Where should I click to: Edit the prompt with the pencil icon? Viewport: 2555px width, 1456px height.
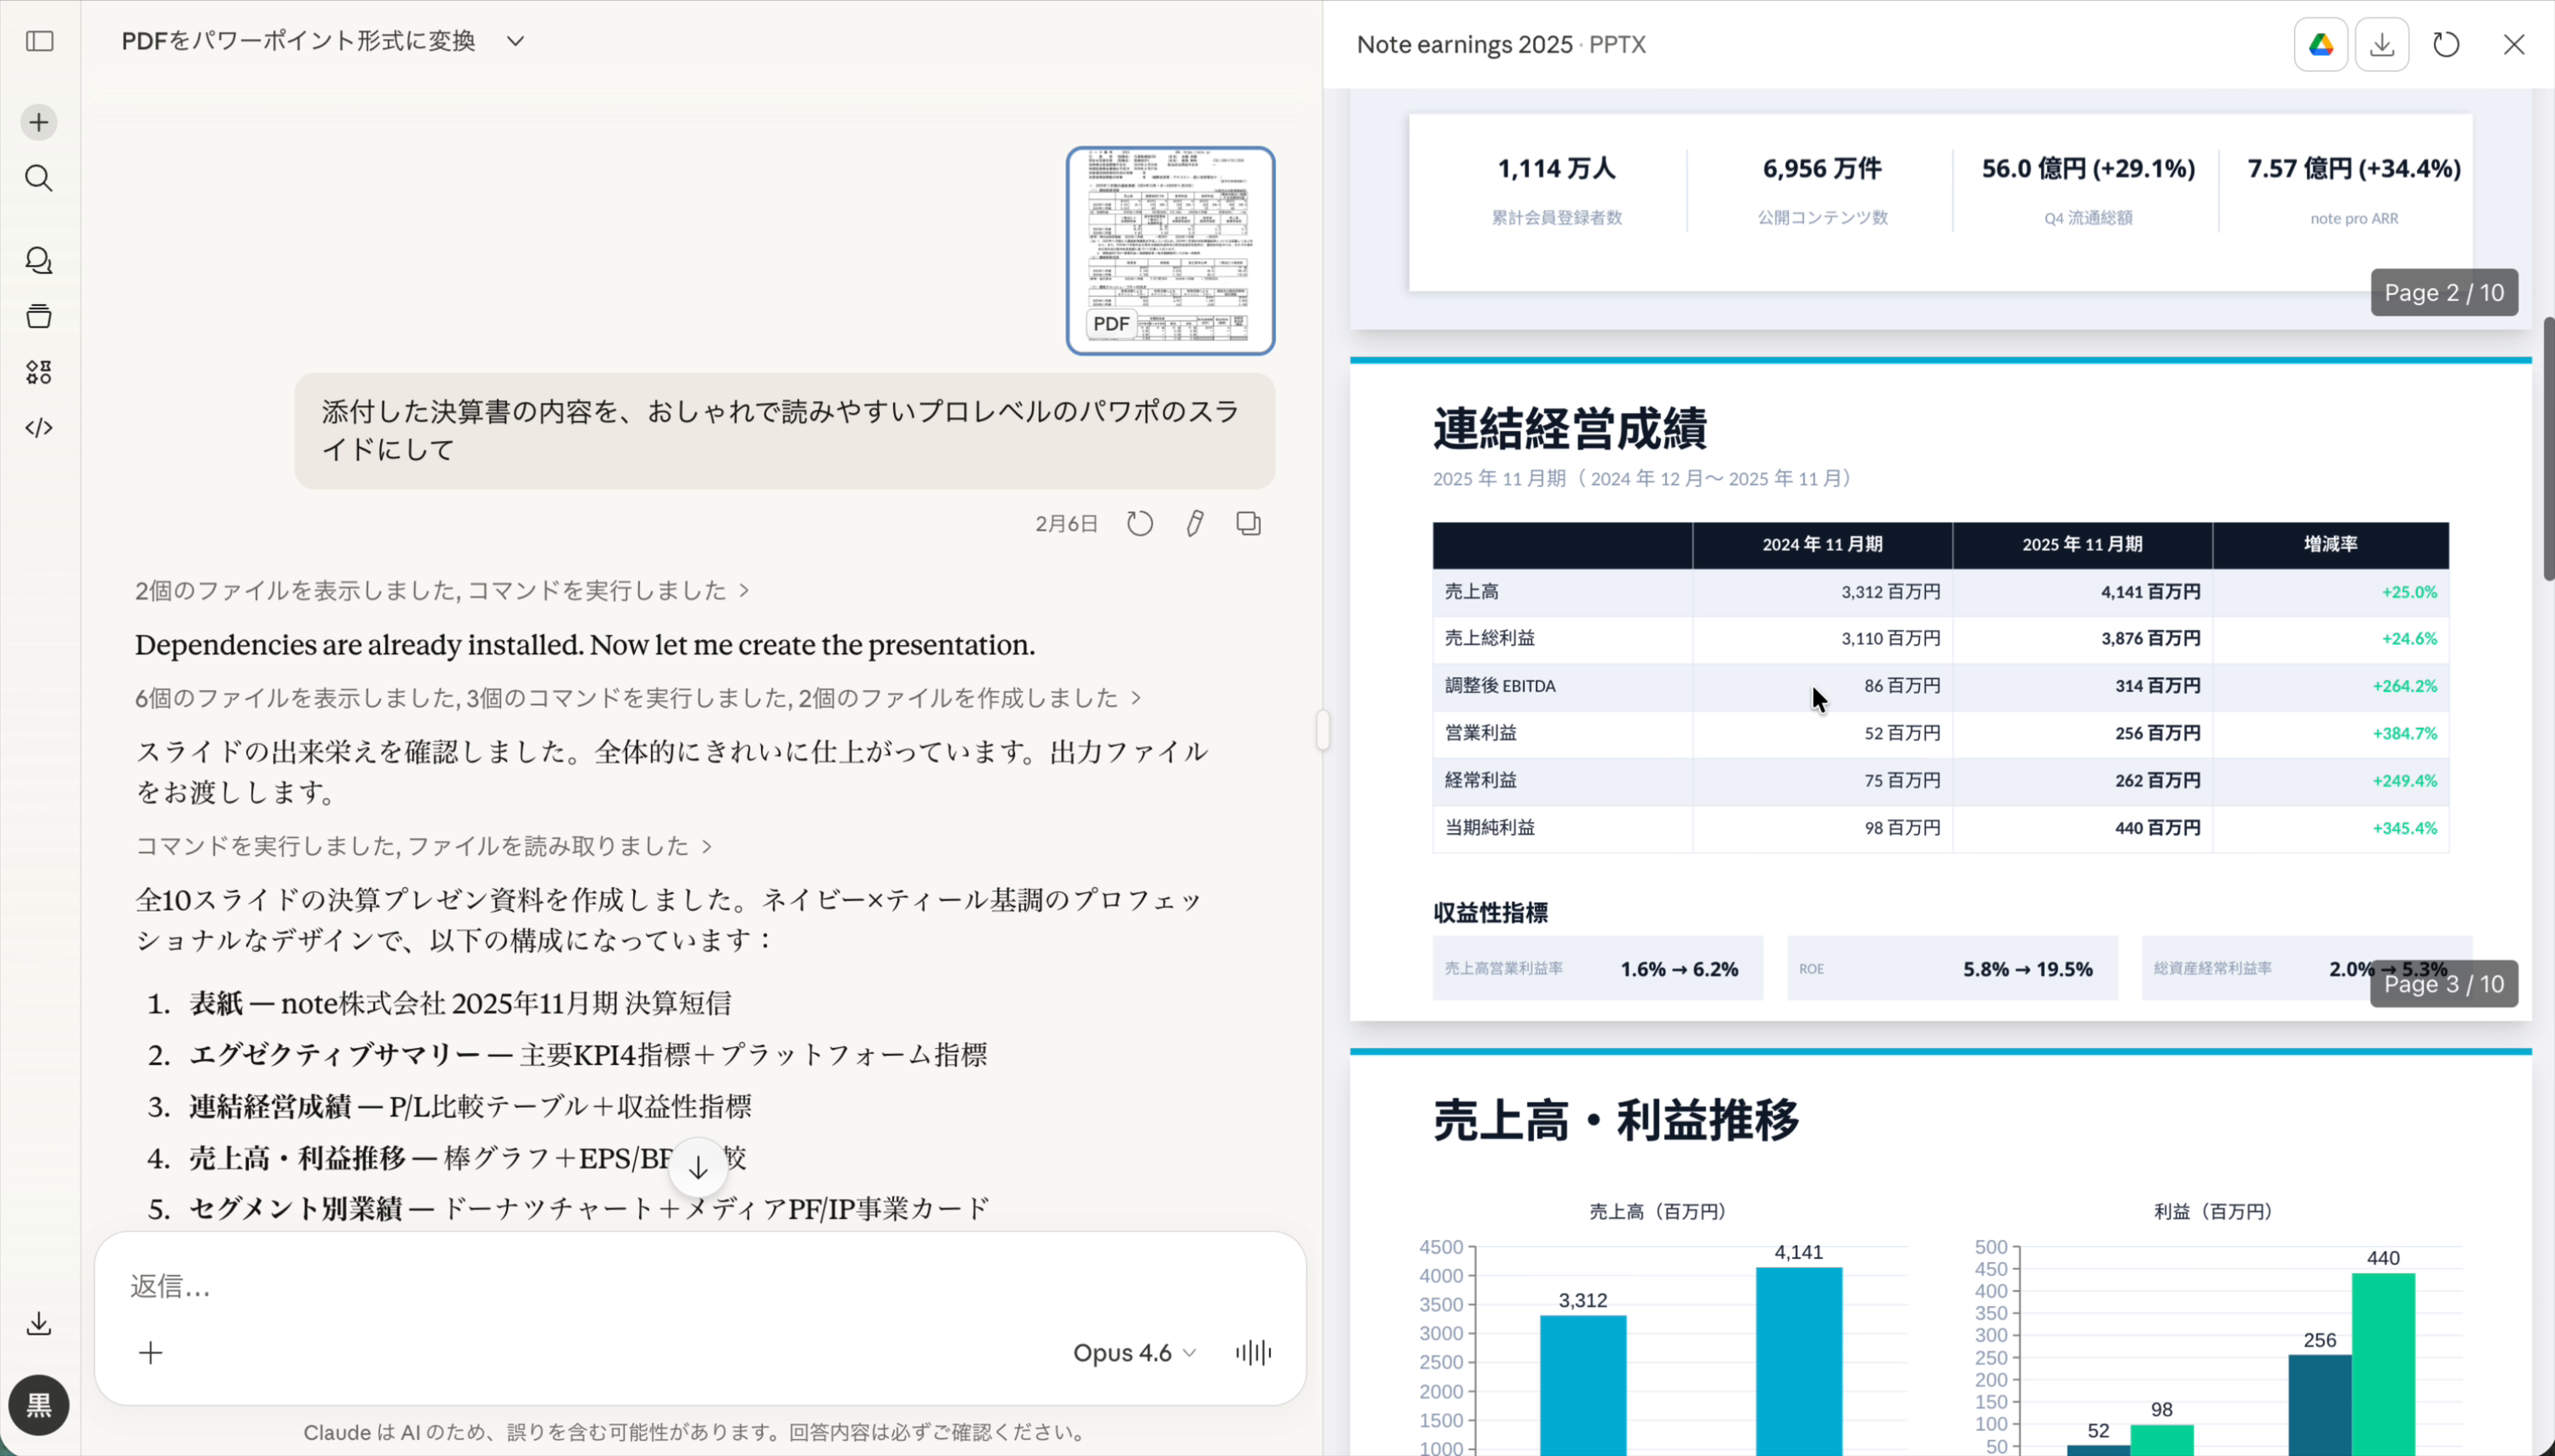(1195, 522)
